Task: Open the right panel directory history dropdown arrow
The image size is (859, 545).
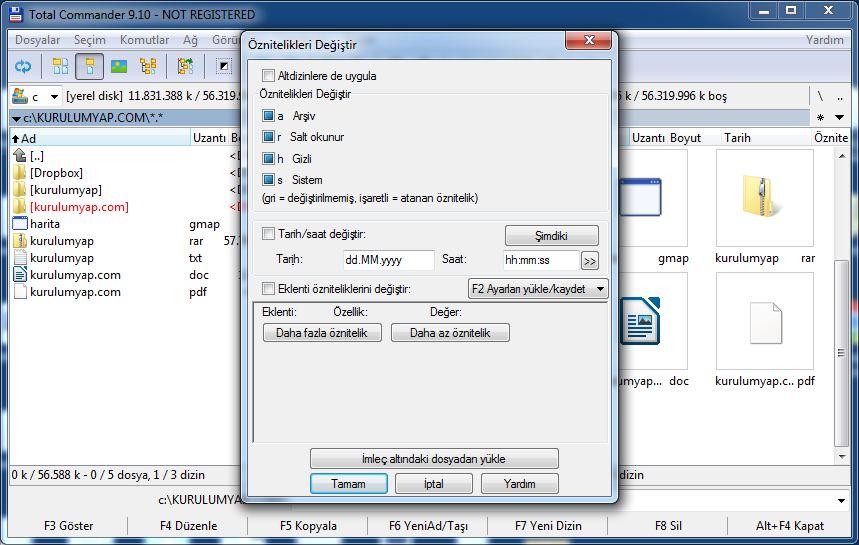Action: [839, 117]
